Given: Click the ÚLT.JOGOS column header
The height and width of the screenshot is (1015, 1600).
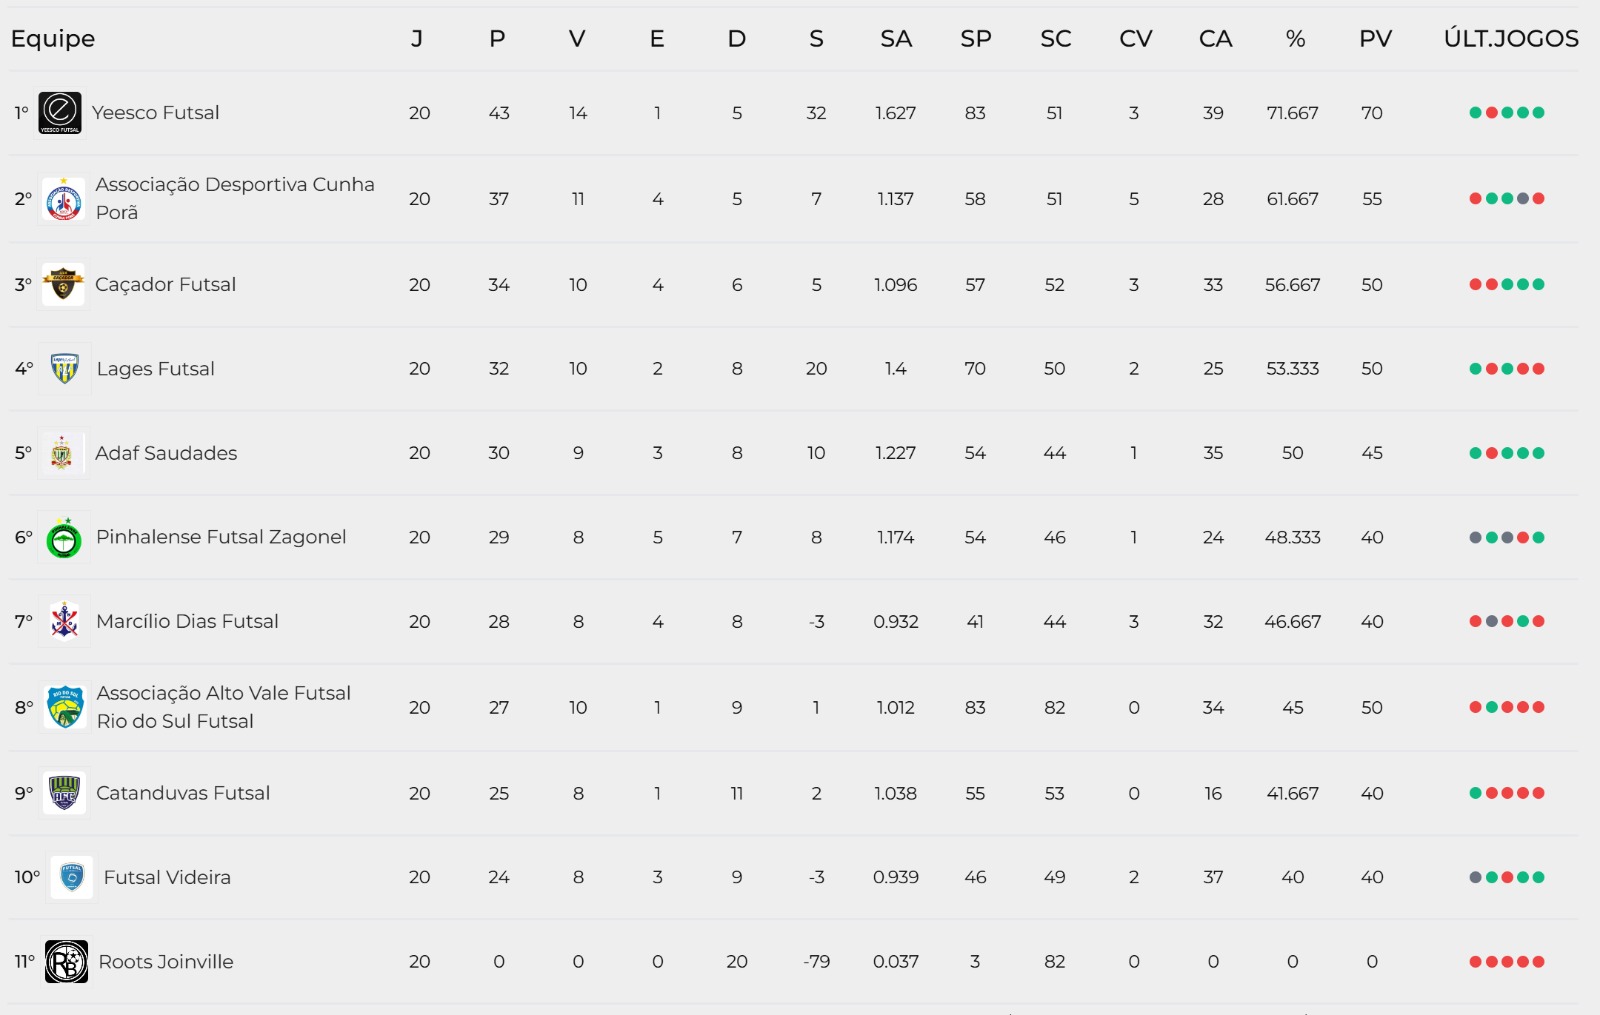Looking at the screenshot, I should click(1510, 39).
